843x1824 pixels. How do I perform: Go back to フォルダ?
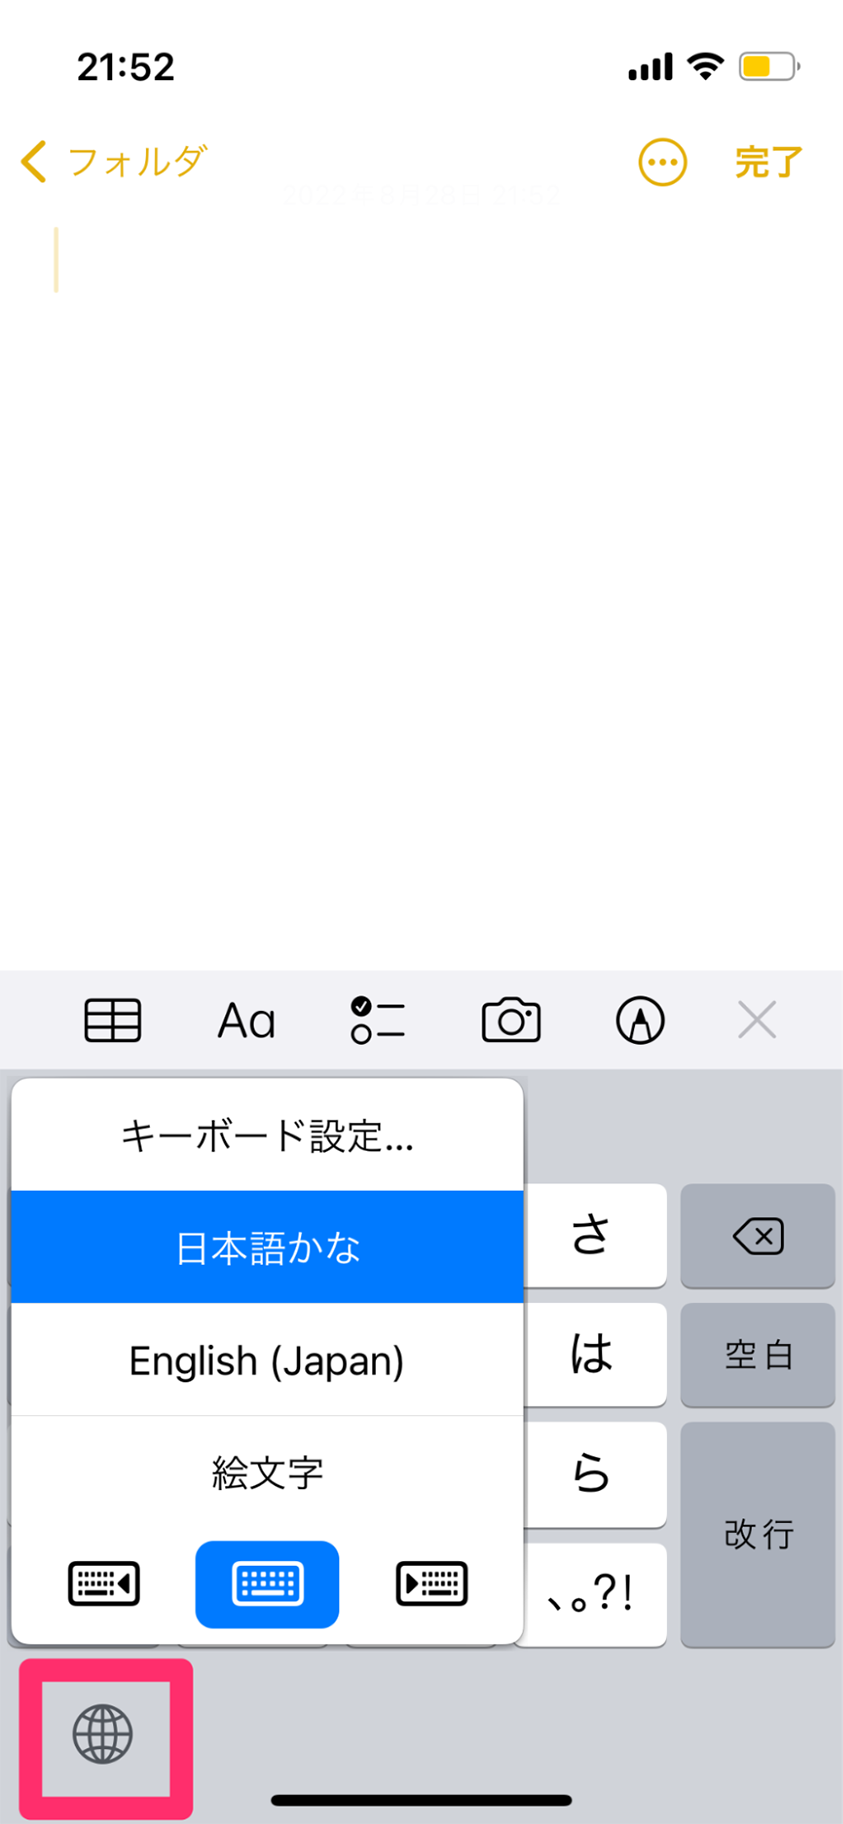114,161
